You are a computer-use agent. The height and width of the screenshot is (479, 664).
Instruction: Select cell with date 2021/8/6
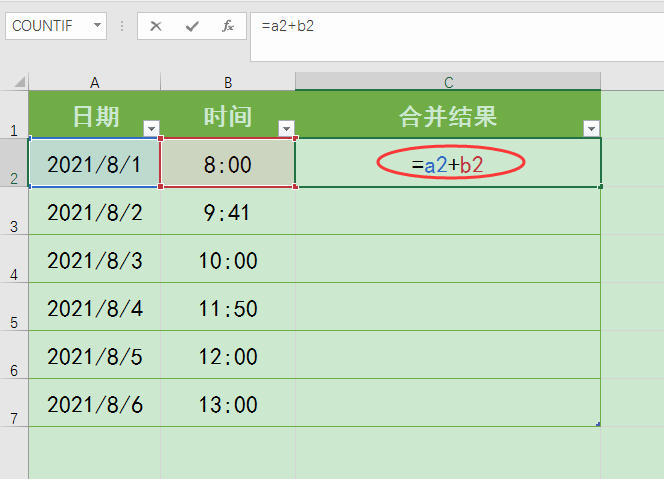(x=94, y=403)
